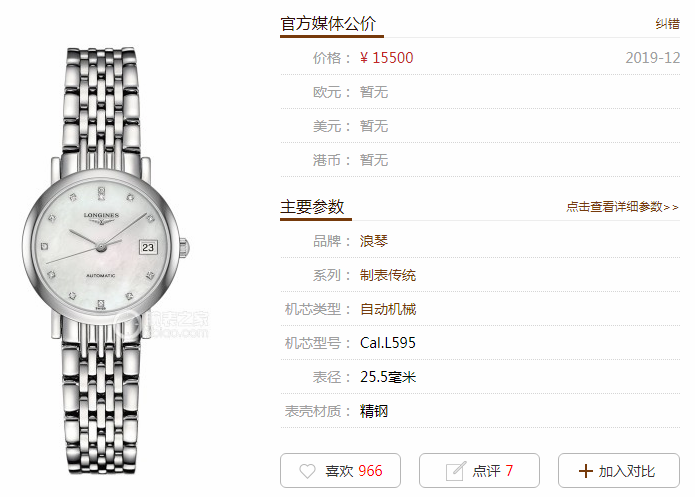This screenshot has width=695, height=497.
Task: Click the 精钢 case material value
Action: [374, 411]
